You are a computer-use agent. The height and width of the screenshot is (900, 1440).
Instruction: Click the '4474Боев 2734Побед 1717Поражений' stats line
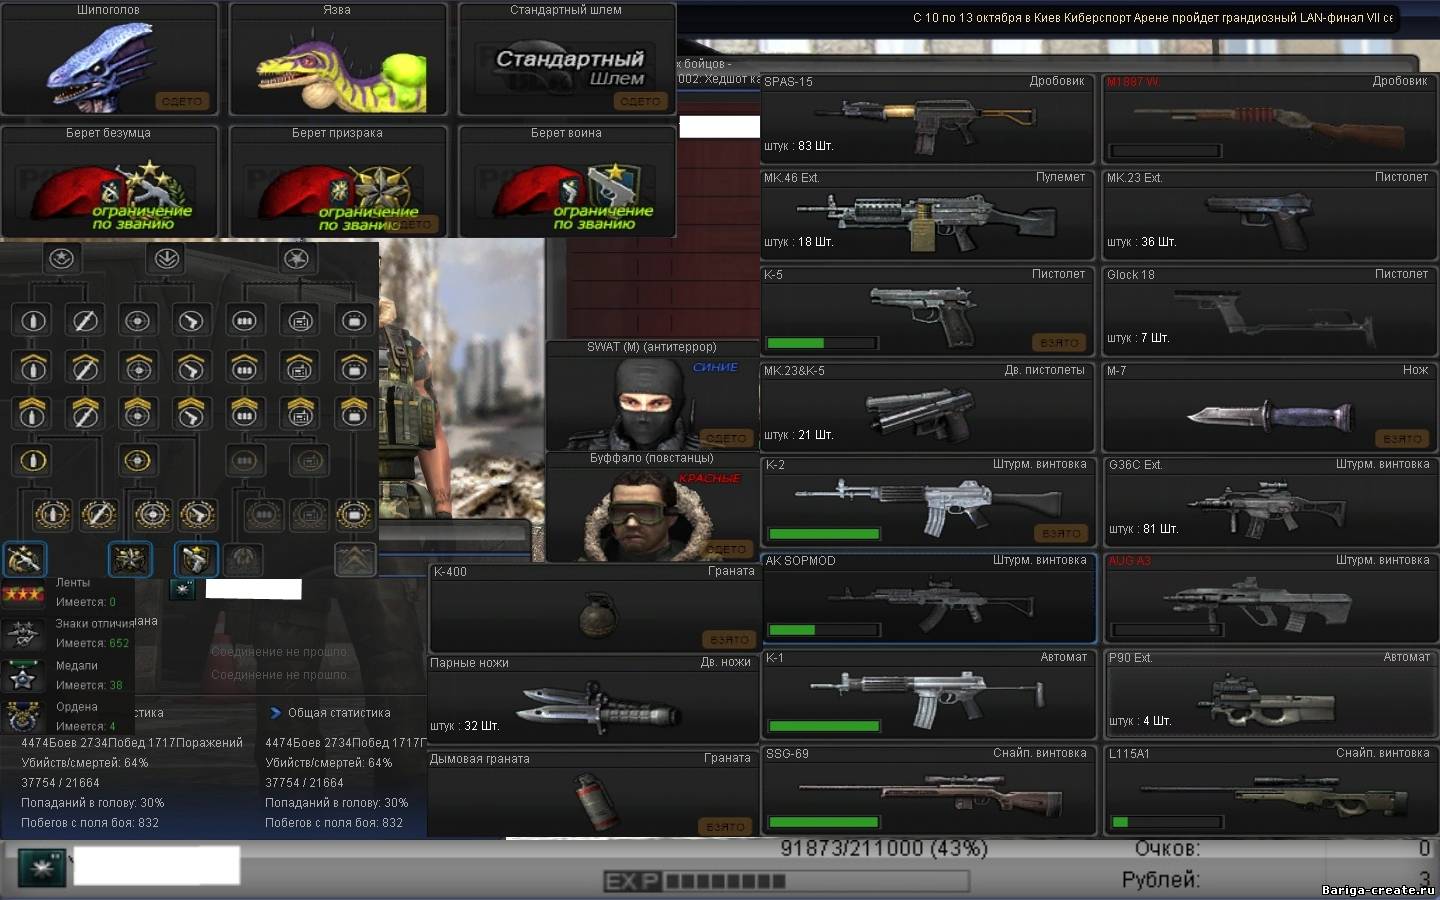coord(132,743)
